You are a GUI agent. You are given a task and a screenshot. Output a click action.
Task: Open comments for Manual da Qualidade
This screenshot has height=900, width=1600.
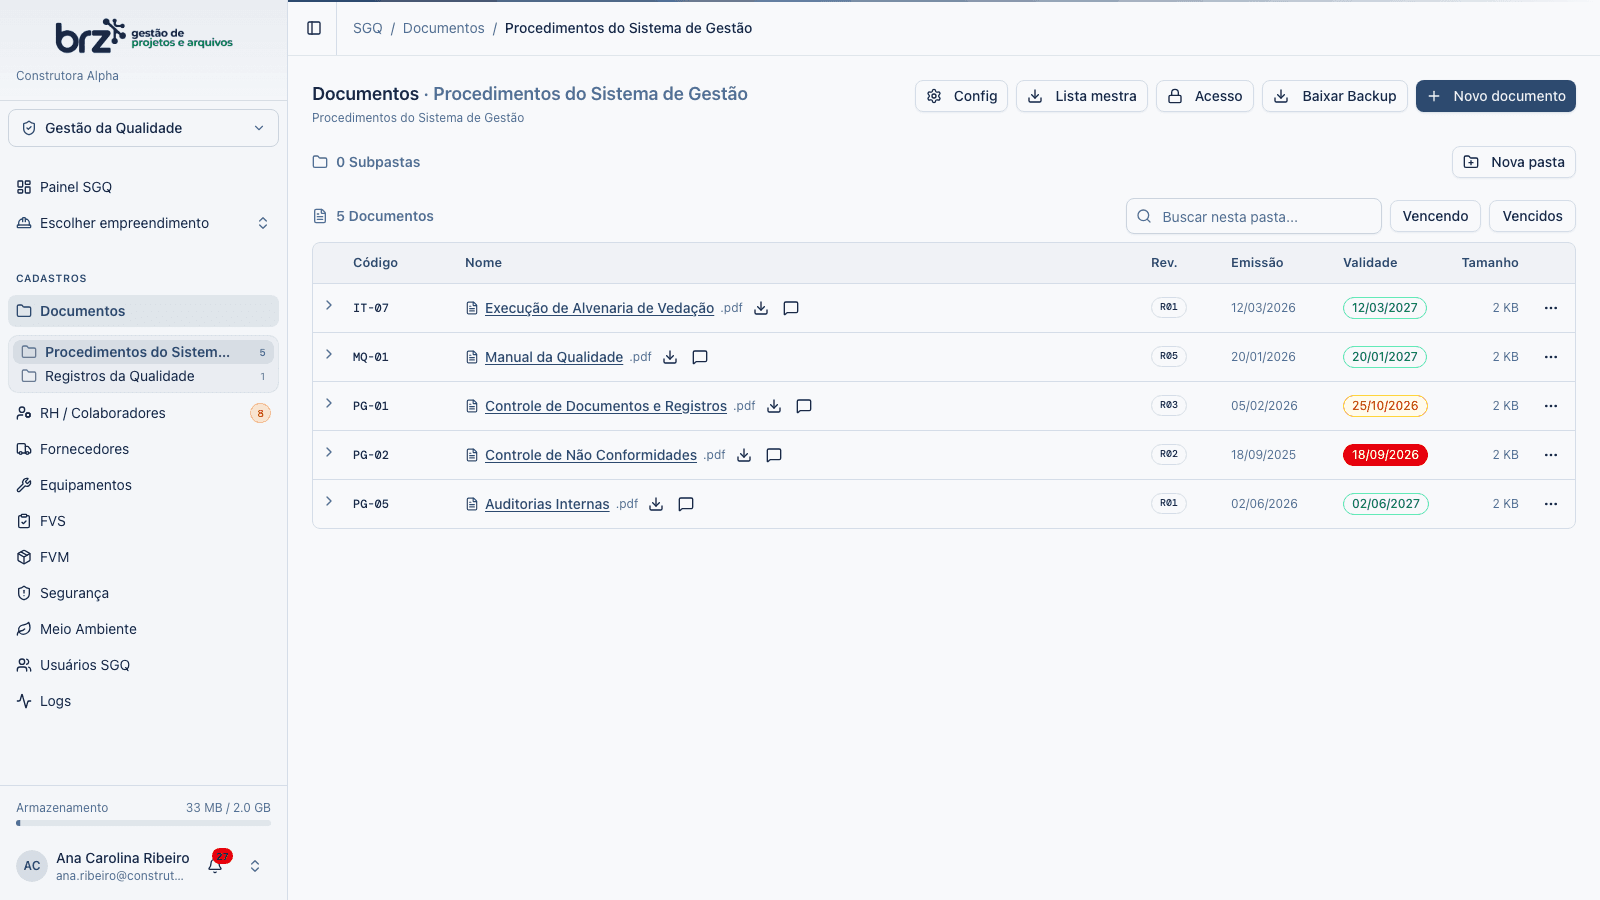point(700,357)
